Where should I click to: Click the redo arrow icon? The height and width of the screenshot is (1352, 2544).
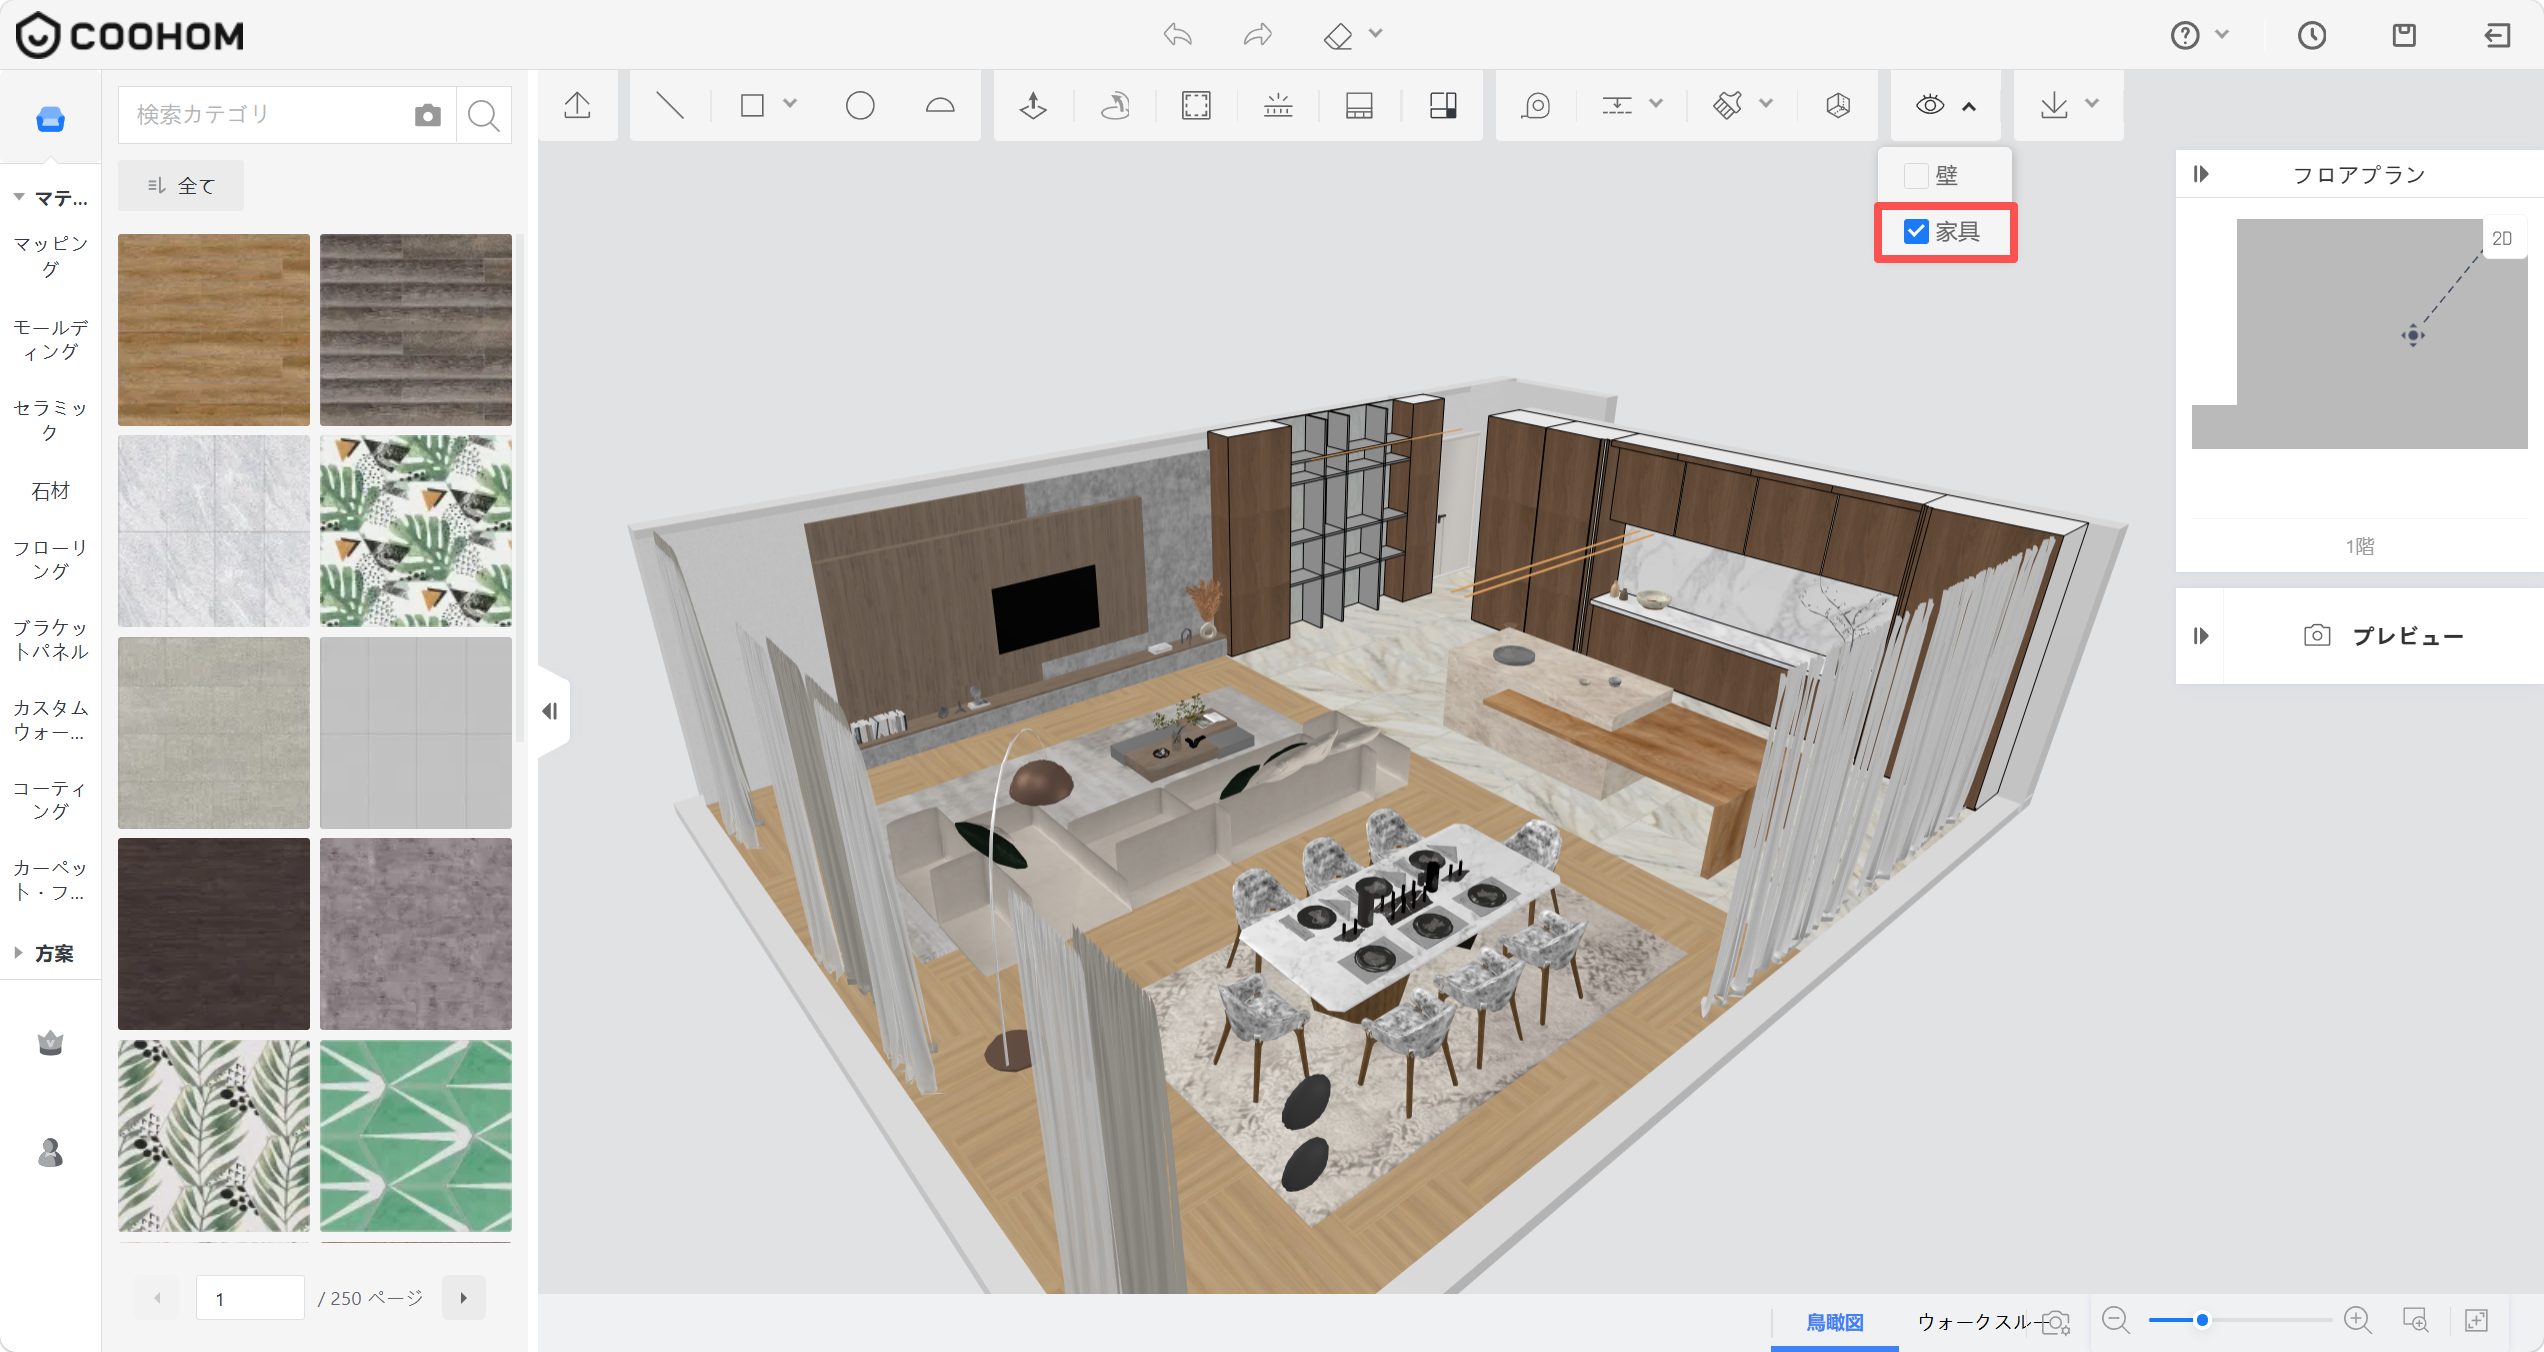click(1258, 35)
